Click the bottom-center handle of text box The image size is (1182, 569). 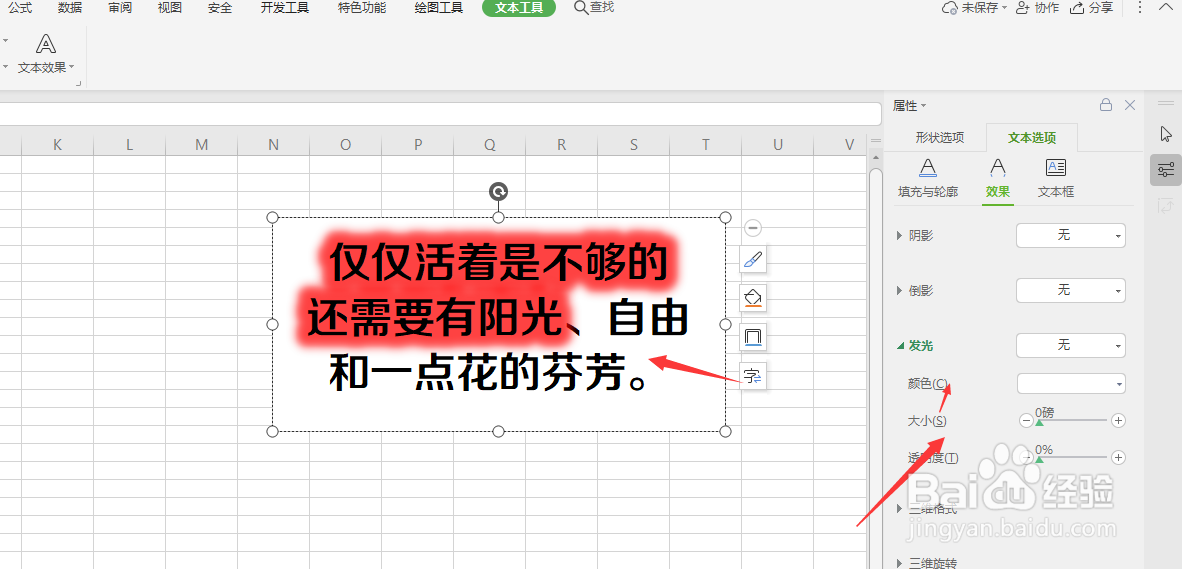click(x=498, y=431)
